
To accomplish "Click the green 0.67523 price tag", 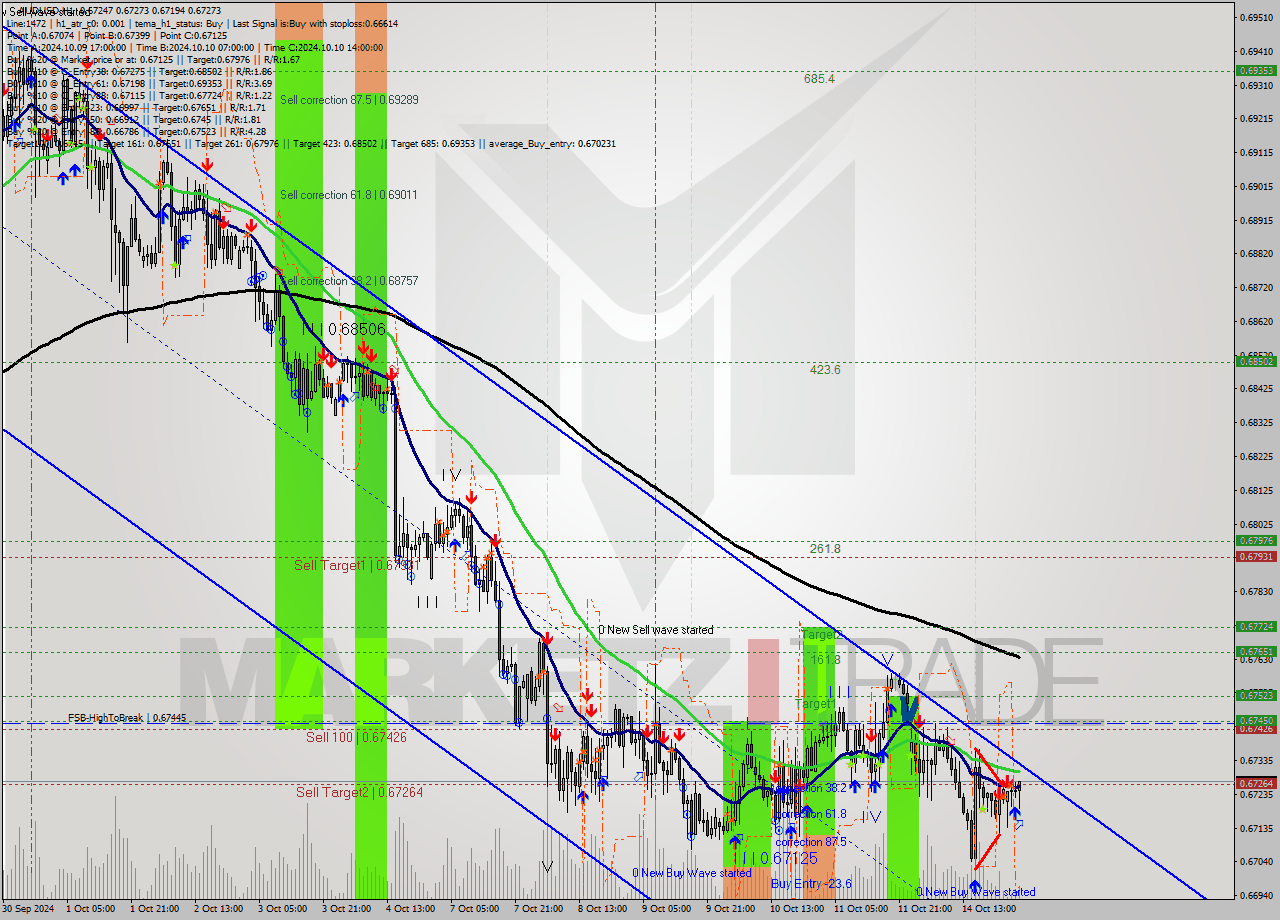I will pos(1256,695).
